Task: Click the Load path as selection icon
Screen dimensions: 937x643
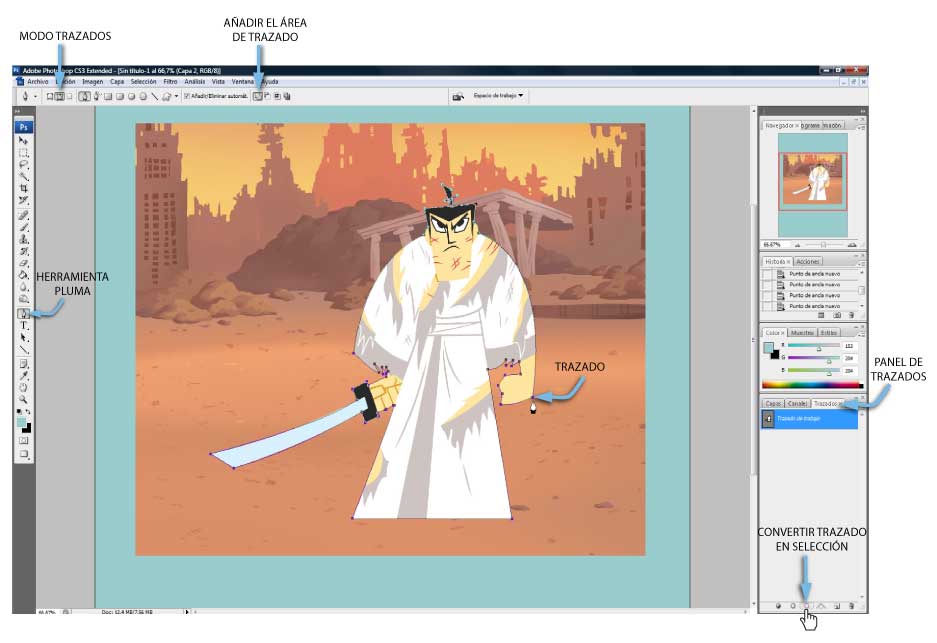Action: point(806,606)
